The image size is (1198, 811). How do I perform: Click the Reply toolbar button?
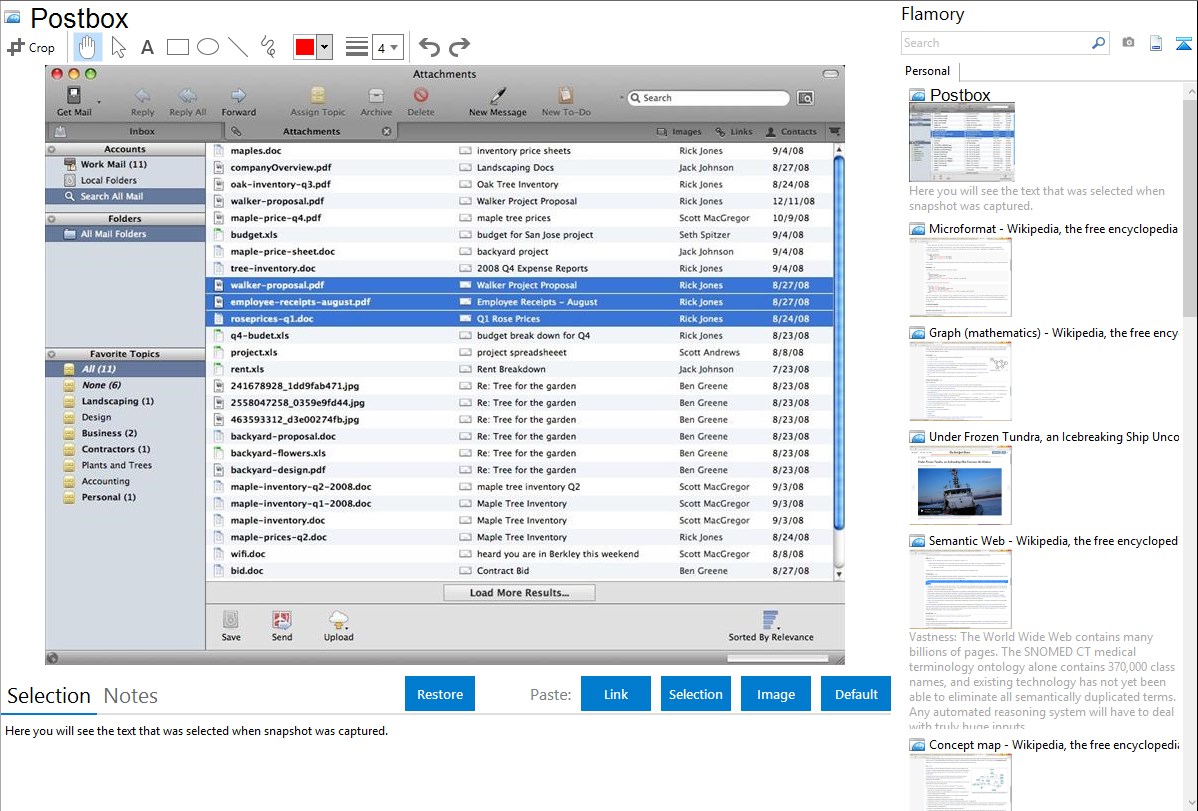(x=142, y=101)
